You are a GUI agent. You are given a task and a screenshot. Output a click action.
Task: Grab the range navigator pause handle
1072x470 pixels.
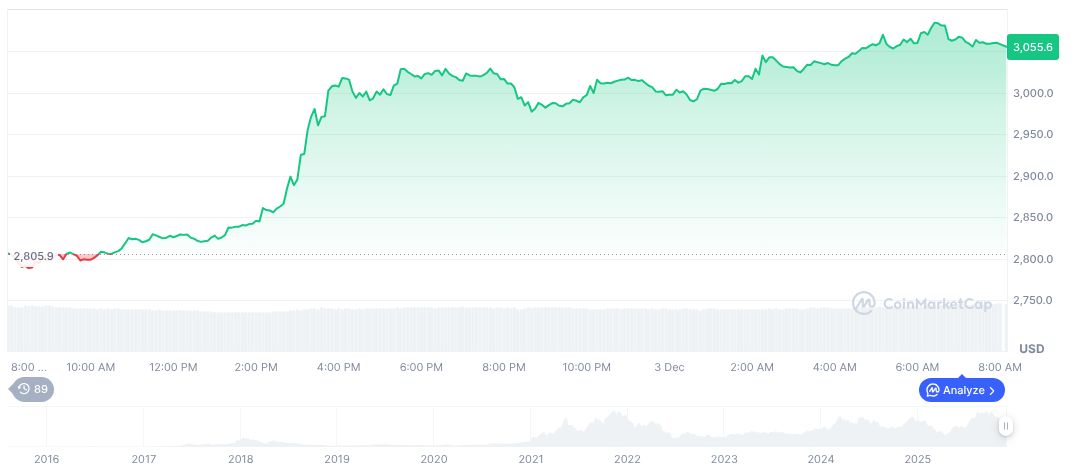click(x=1005, y=426)
